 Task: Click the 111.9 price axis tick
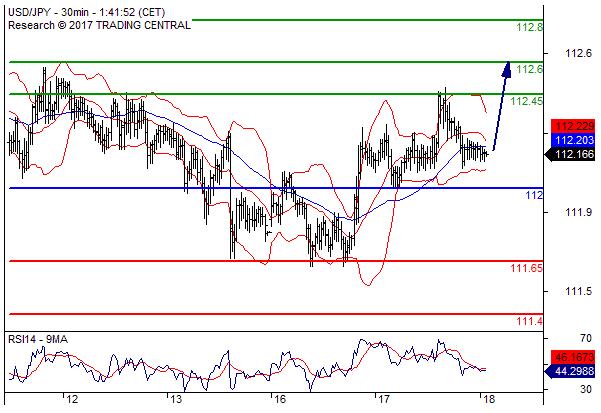tap(578, 212)
